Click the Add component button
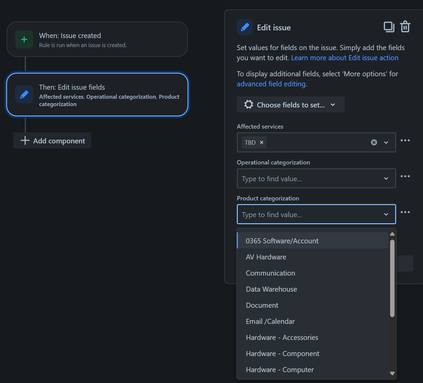 52,141
